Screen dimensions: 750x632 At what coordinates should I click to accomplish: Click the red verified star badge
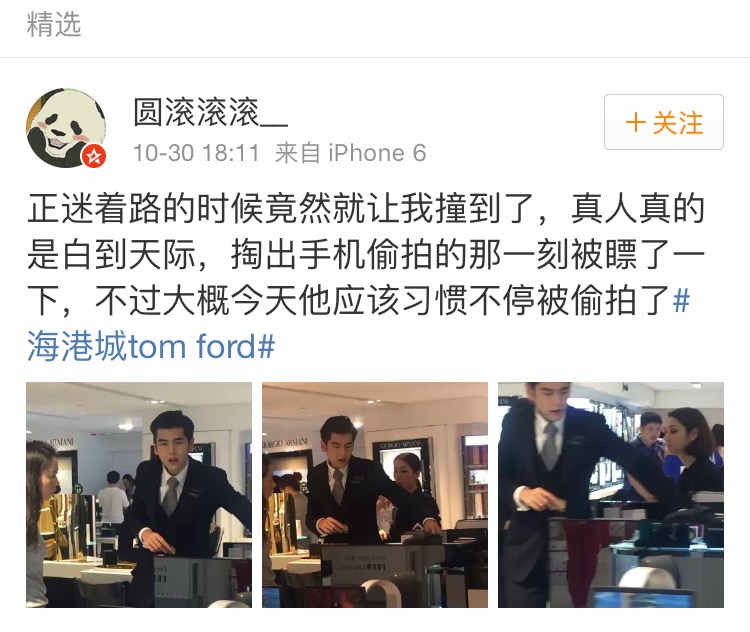point(94,156)
